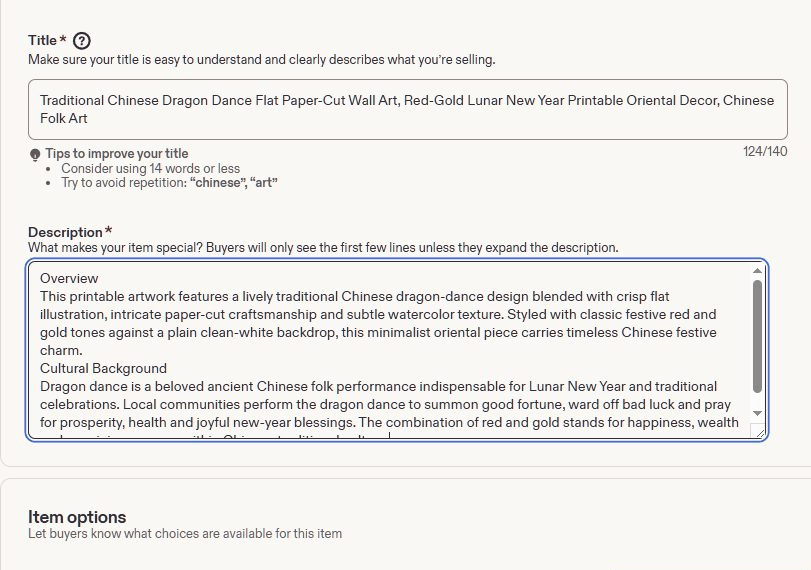Click 'Folk Art' in the title field

click(x=64, y=118)
